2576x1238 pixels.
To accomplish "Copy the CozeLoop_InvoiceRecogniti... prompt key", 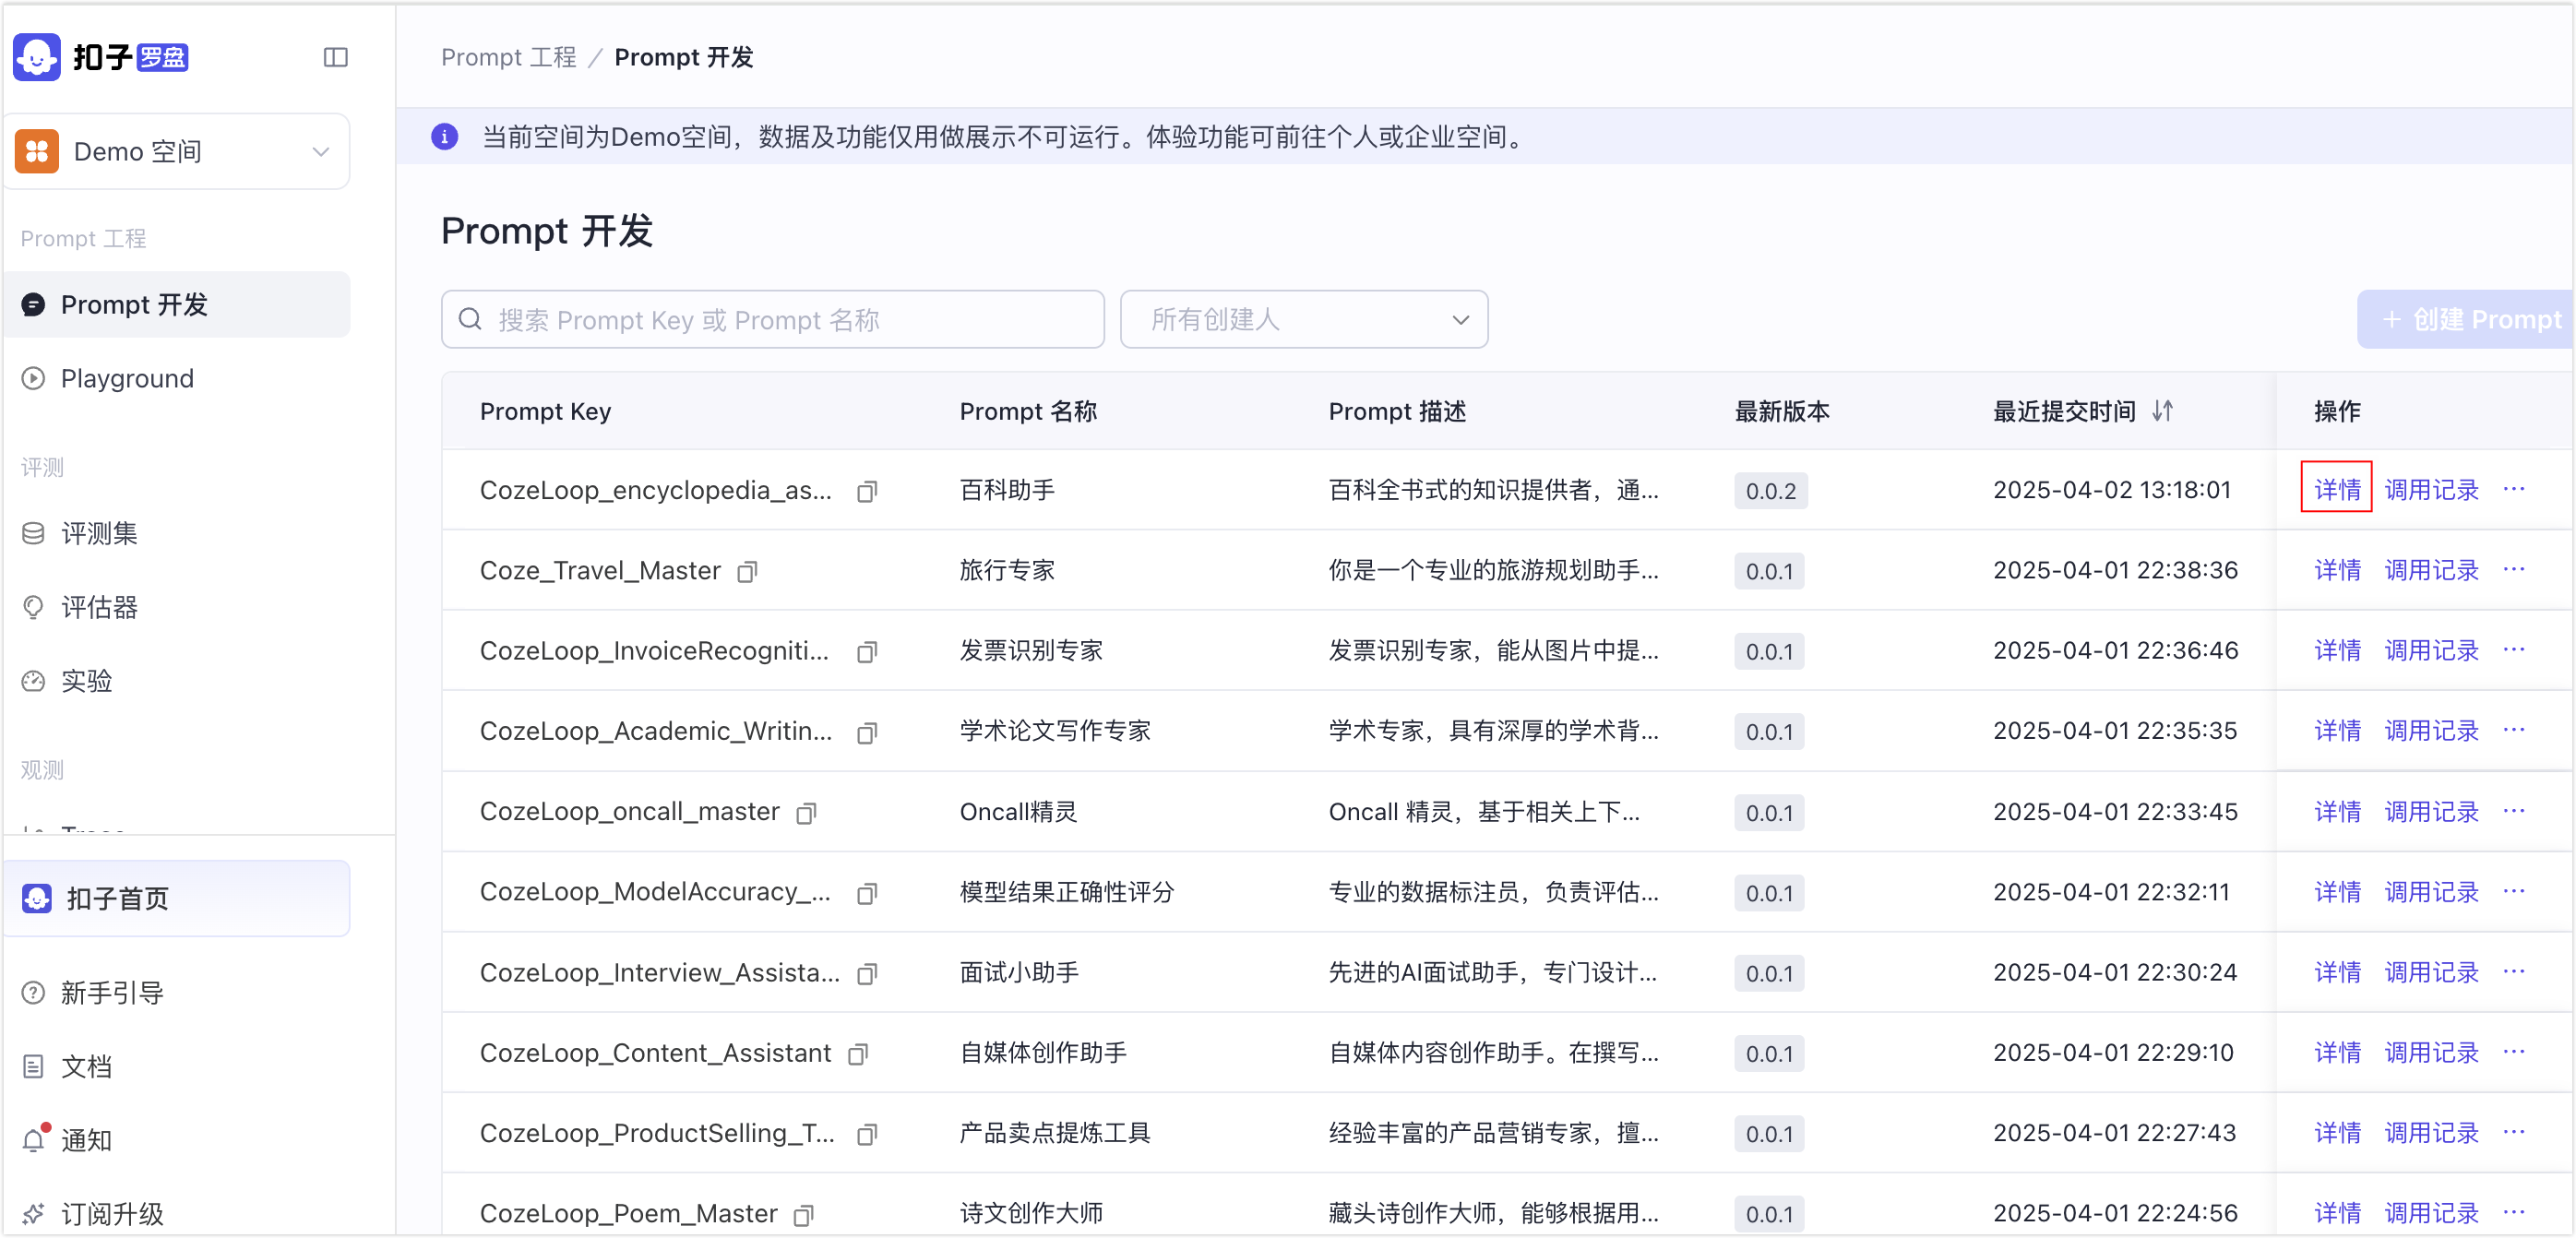I will pyautogui.click(x=867, y=652).
